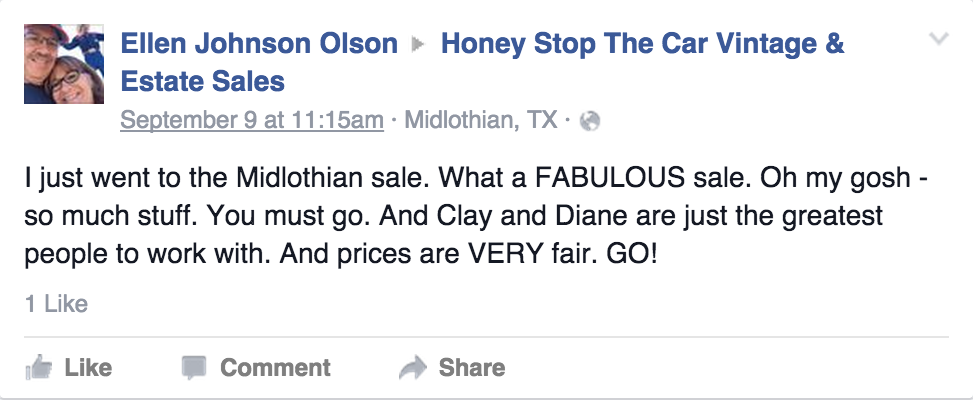Visit Ellen Johnson Olson's profile name link

pyautogui.click(x=258, y=44)
